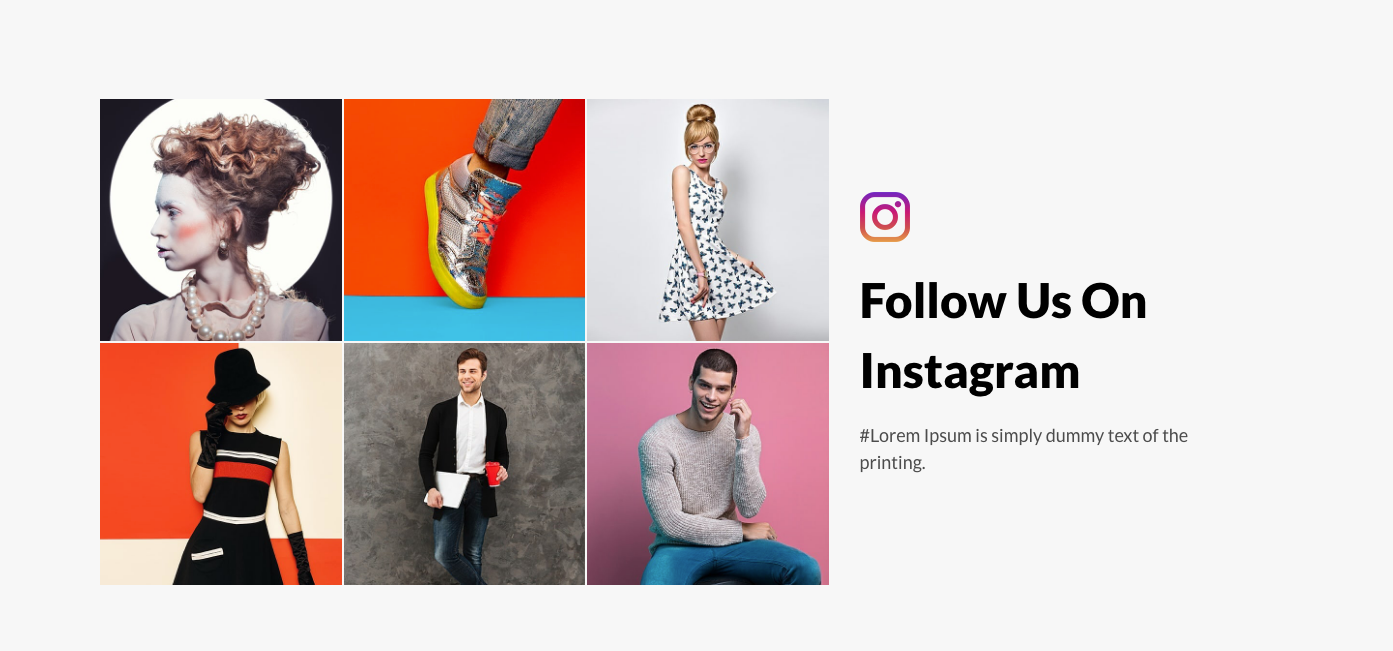The image size is (1393, 651).
Task: Click the black hat on the woman
Action: click(x=238, y=375)
